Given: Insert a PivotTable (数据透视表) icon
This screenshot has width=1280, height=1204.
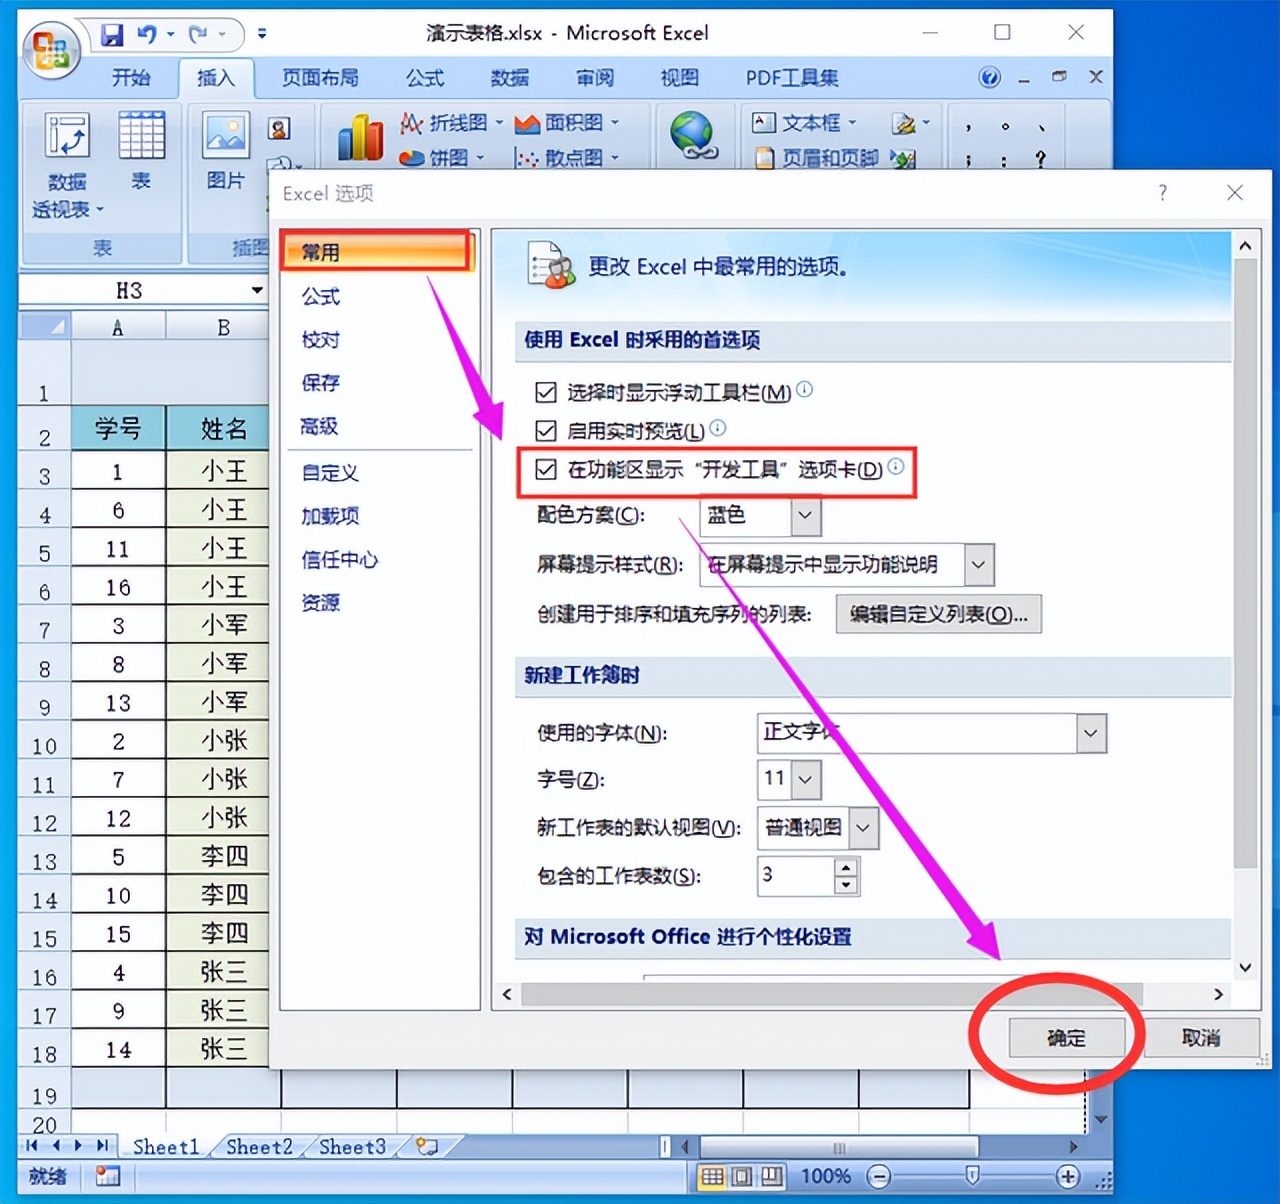Looking at the screenshot, I should click(x=67, y=135).
